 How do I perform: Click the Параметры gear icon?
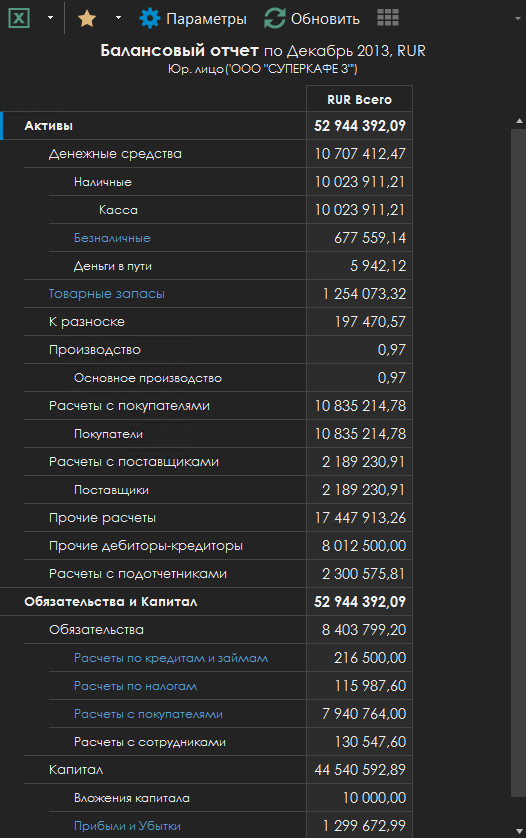click(x=150, y=18)
